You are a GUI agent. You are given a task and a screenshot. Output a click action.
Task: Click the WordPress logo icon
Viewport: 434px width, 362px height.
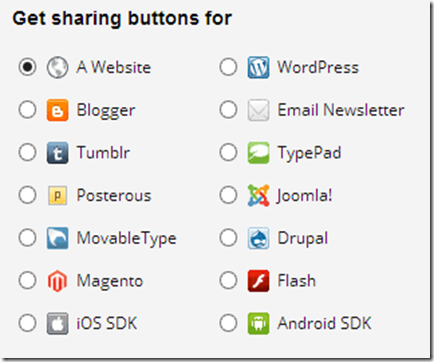click(258, 67)
